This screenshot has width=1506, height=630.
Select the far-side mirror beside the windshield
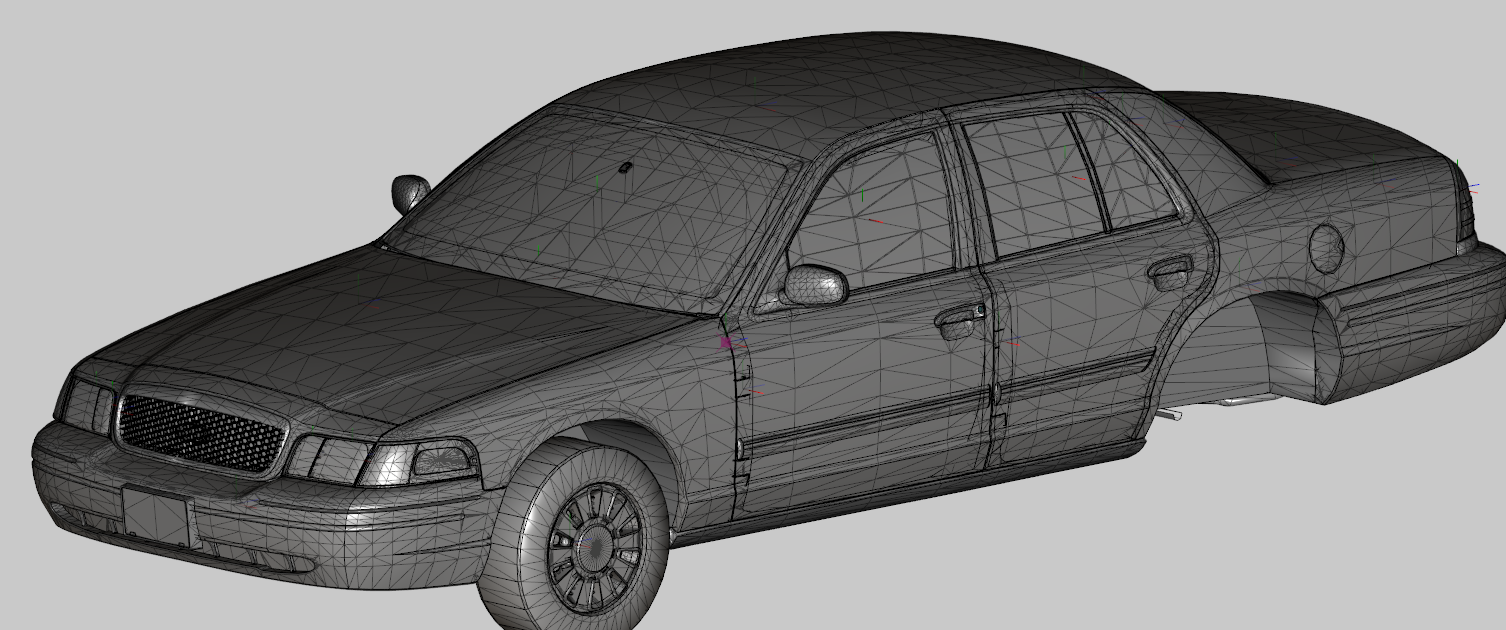coord(410,192)
